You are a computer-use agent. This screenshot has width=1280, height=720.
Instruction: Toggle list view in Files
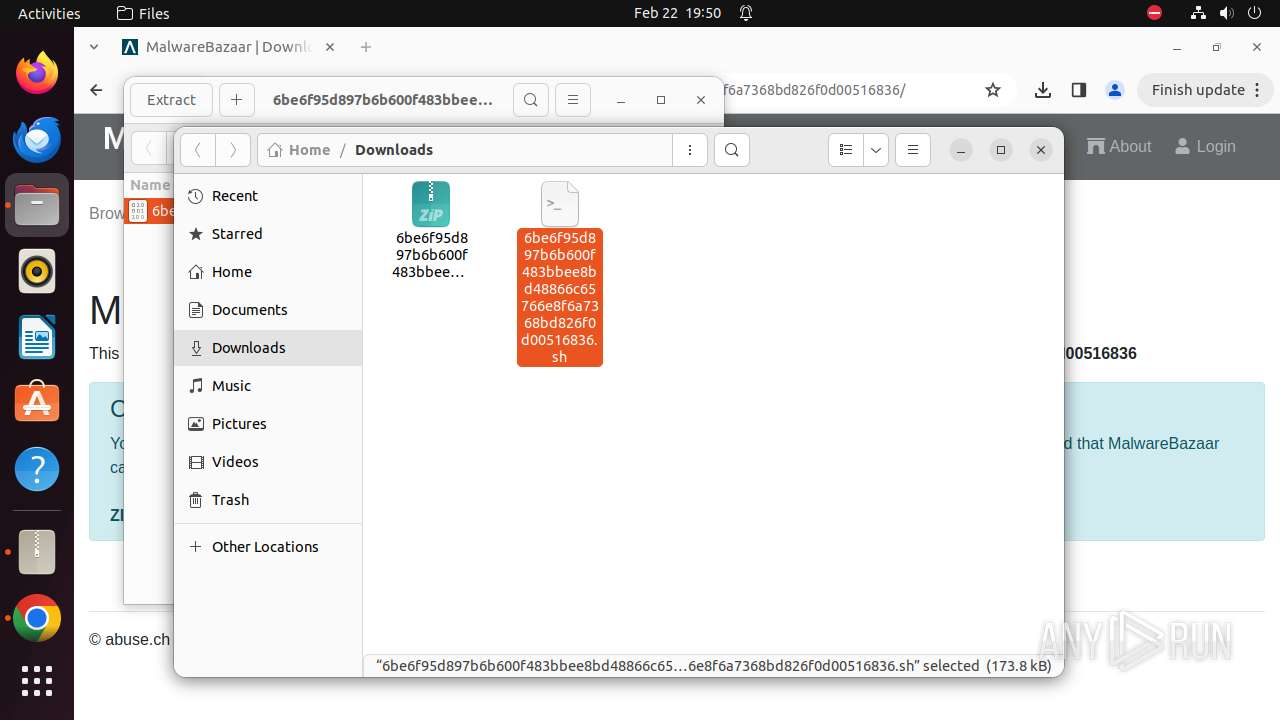click(846, 150)
